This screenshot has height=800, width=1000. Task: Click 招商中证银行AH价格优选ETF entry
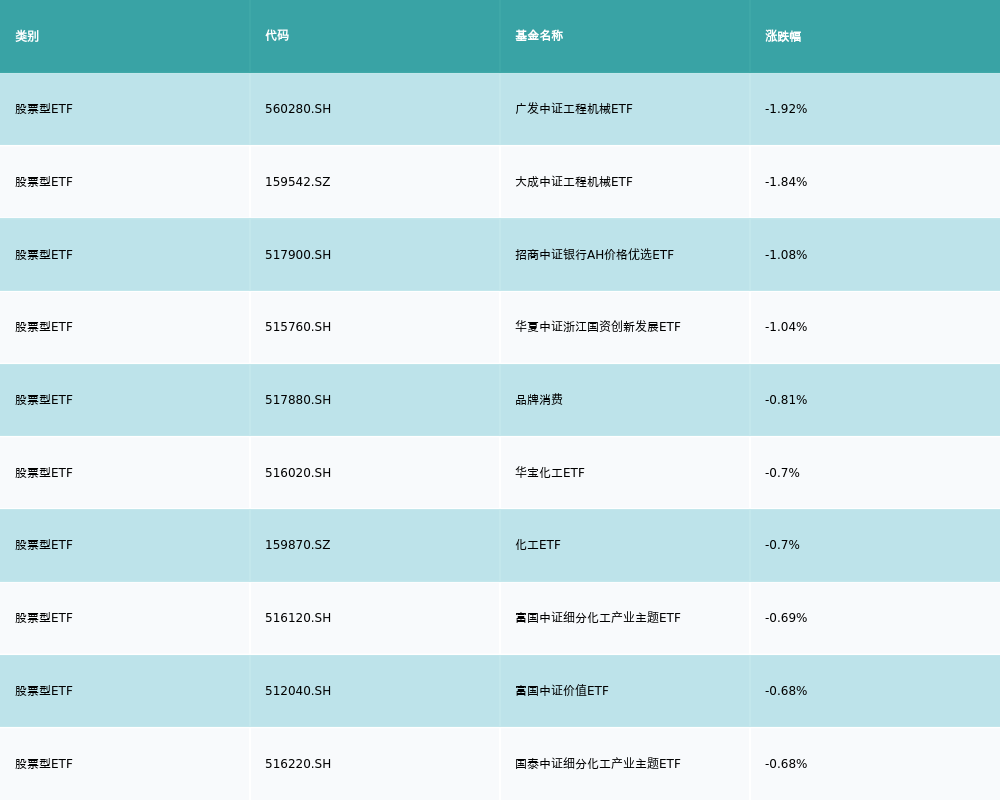click(594, 255)
